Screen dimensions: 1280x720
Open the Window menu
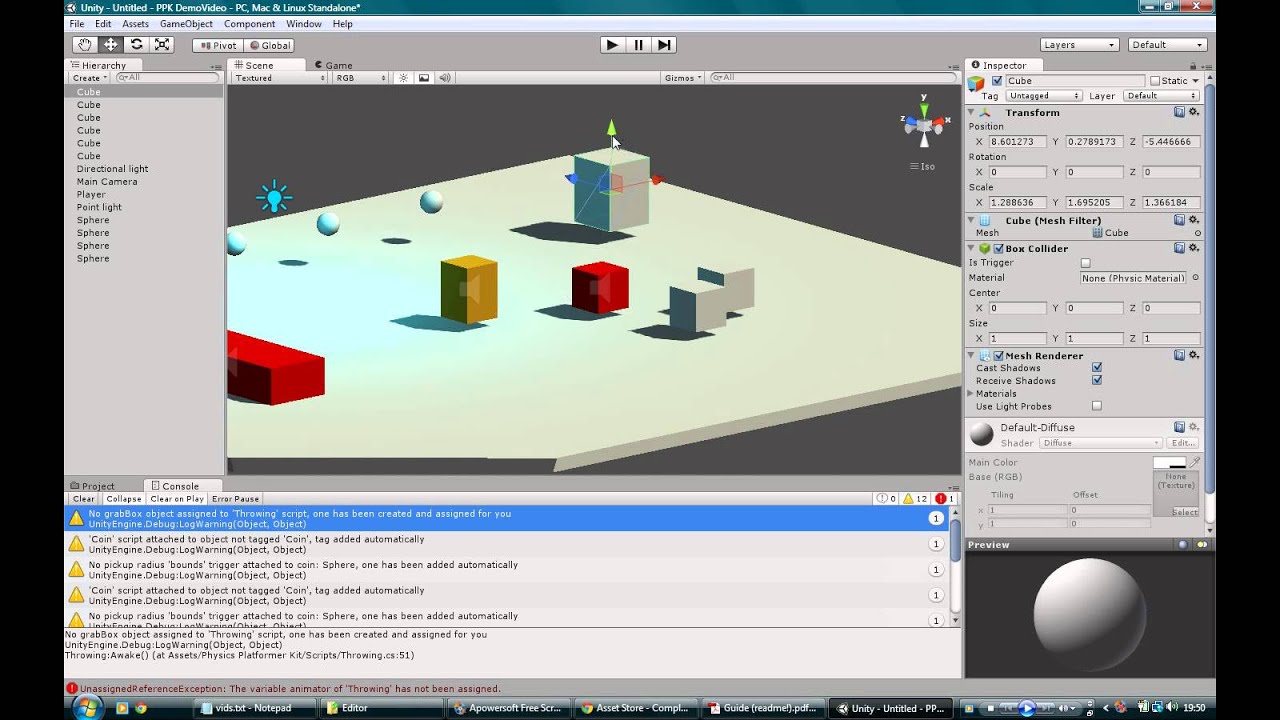pos(304,24)
